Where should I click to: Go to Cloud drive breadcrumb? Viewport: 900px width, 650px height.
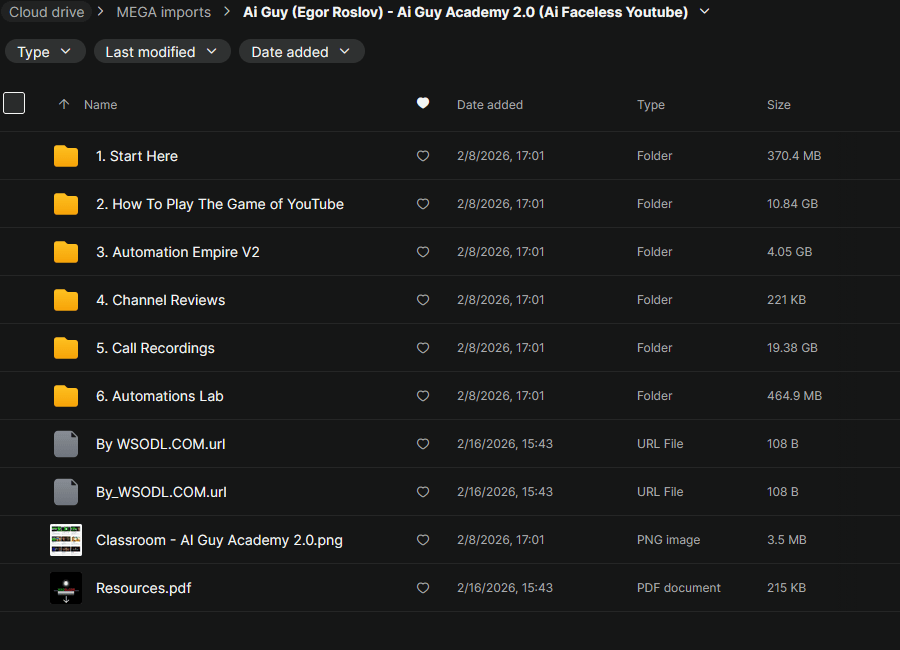tap(45, 12)
